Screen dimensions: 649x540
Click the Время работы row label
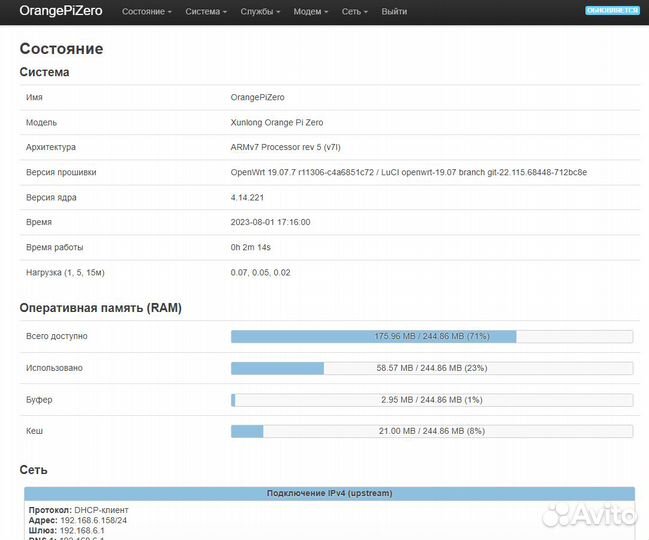pos(54,247)
